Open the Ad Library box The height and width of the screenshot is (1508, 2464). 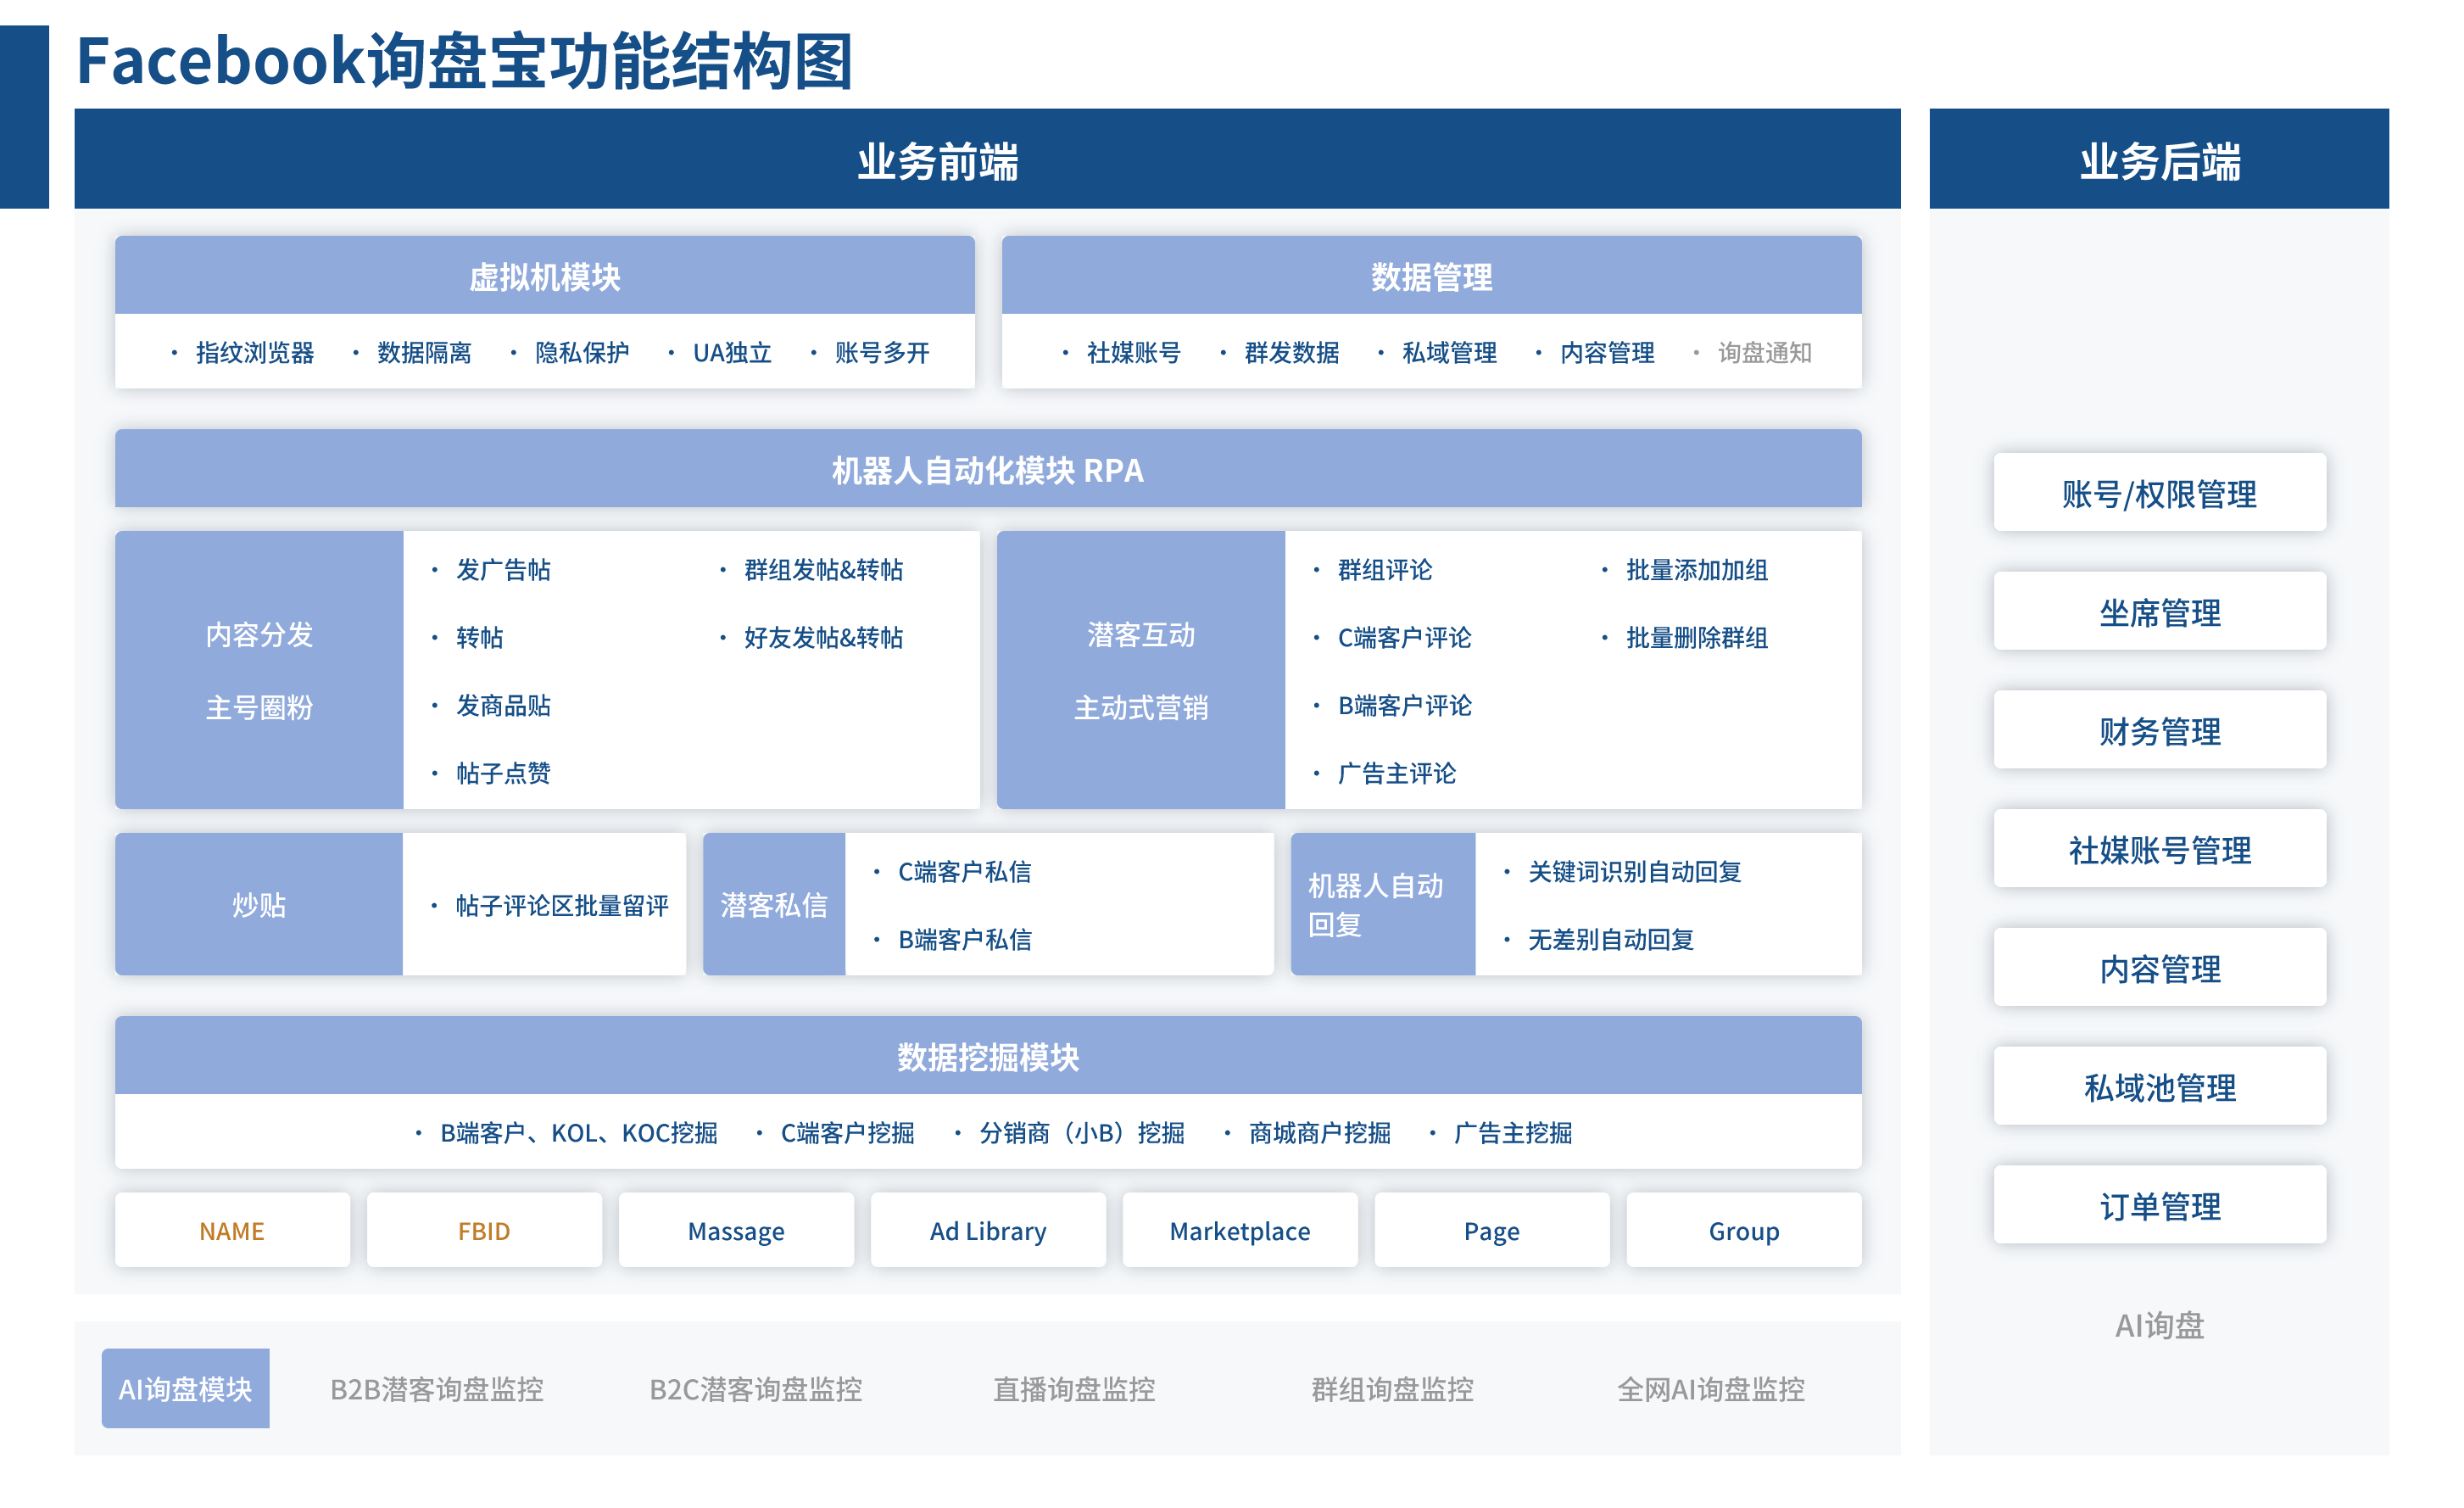pyautogui.click(x=988, y=1231)
